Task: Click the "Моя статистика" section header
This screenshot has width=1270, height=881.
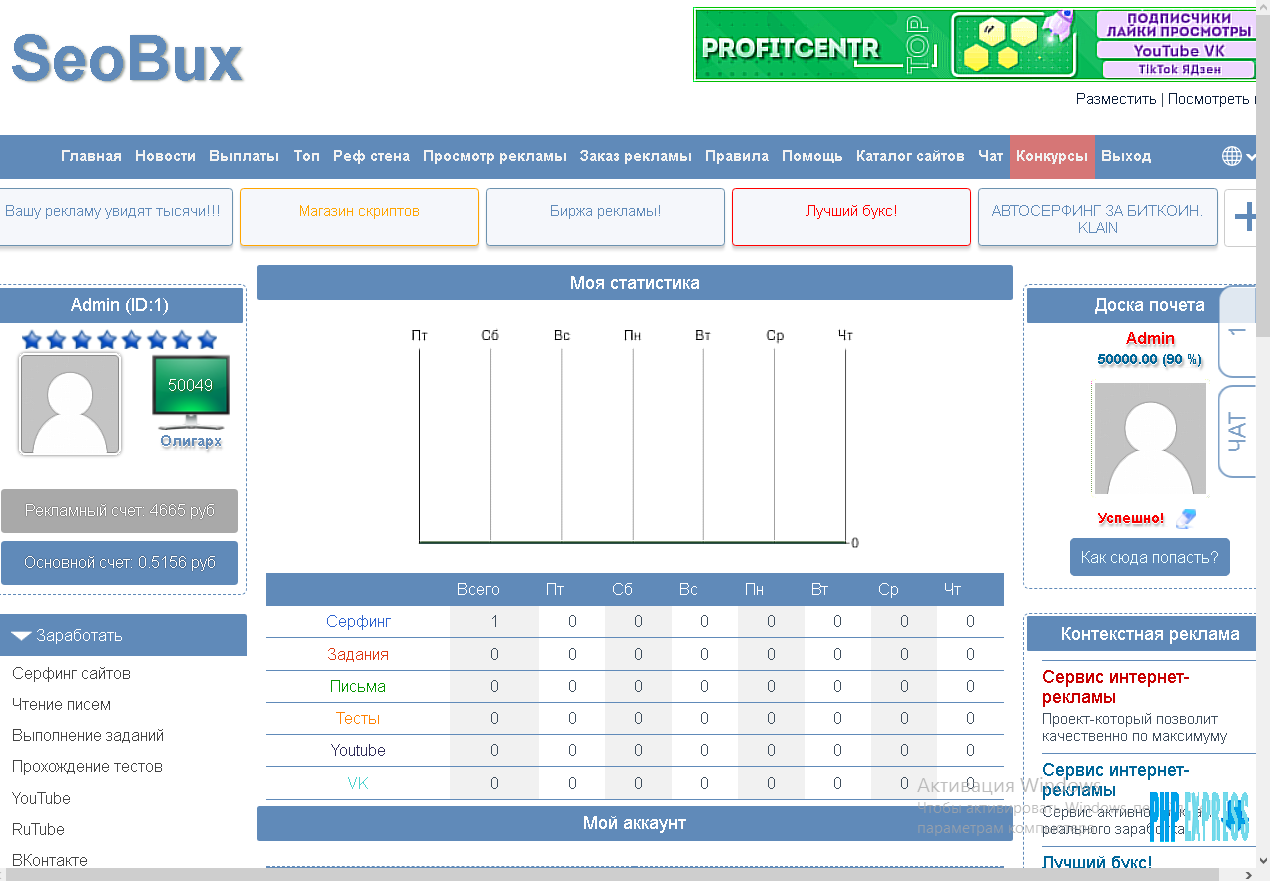Action: coord(635,283)
